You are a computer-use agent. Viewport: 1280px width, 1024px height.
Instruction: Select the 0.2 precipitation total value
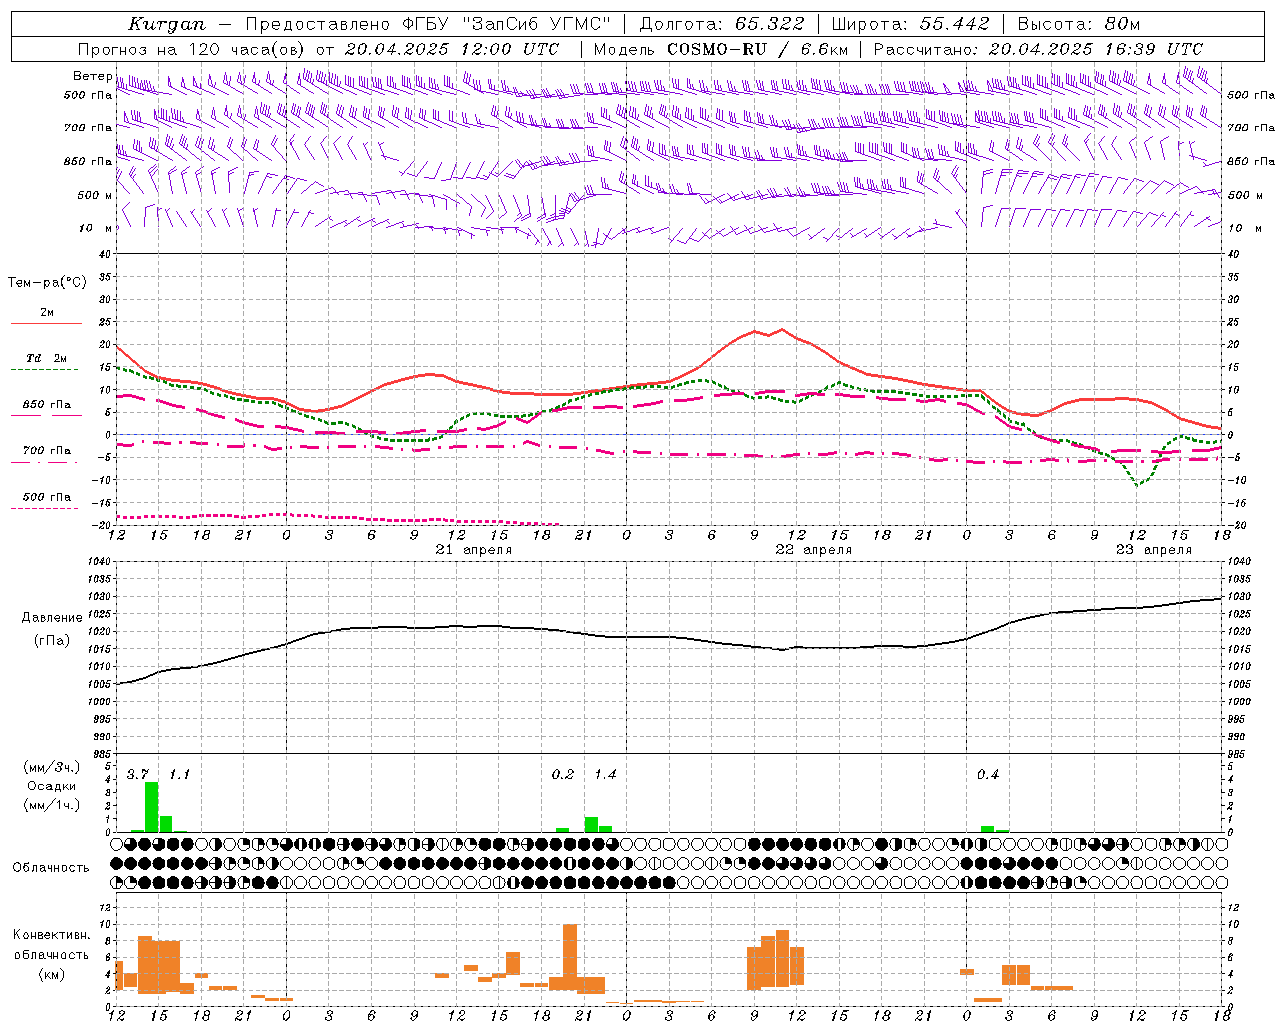coord(563,775)
